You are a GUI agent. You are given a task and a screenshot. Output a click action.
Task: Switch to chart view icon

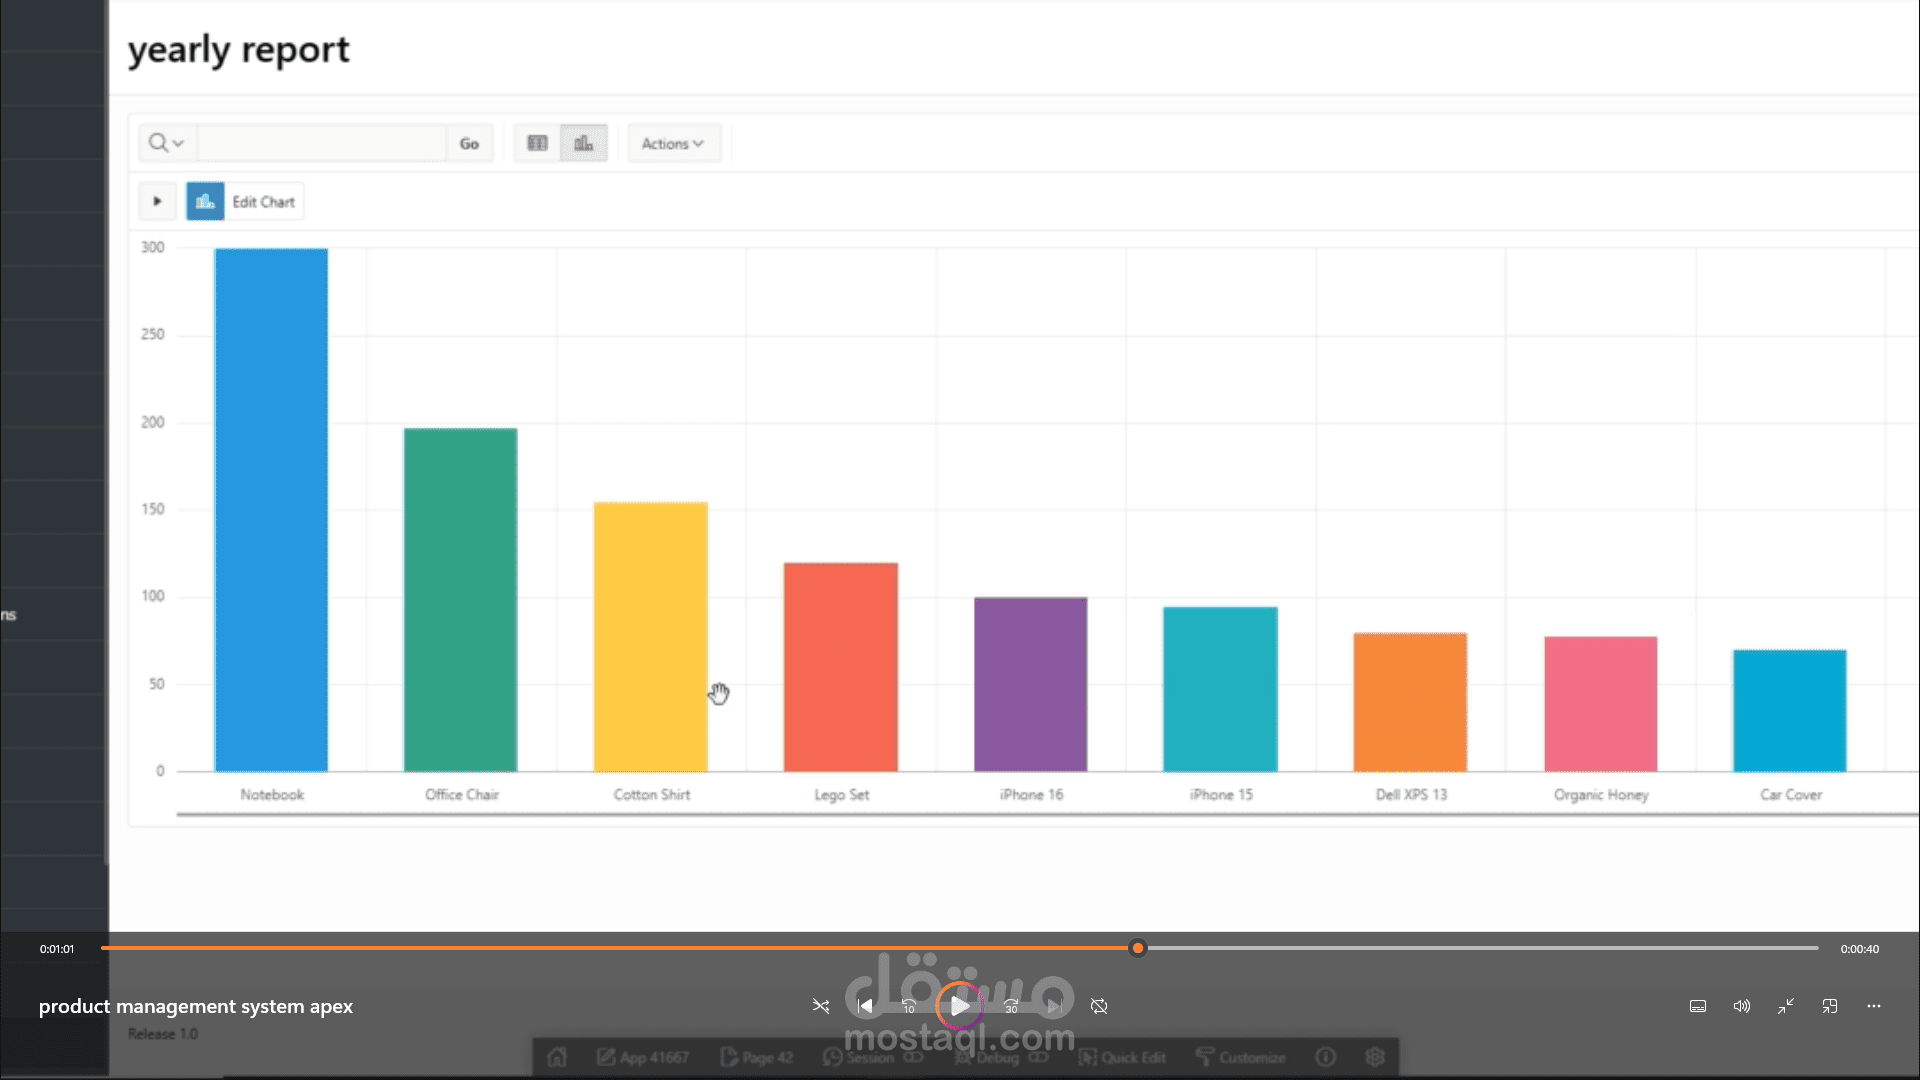coord(584,144)
